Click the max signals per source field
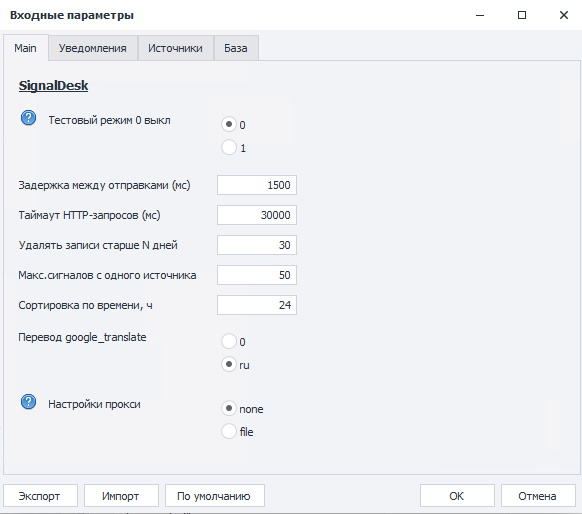582x514 pixels. 257,275
